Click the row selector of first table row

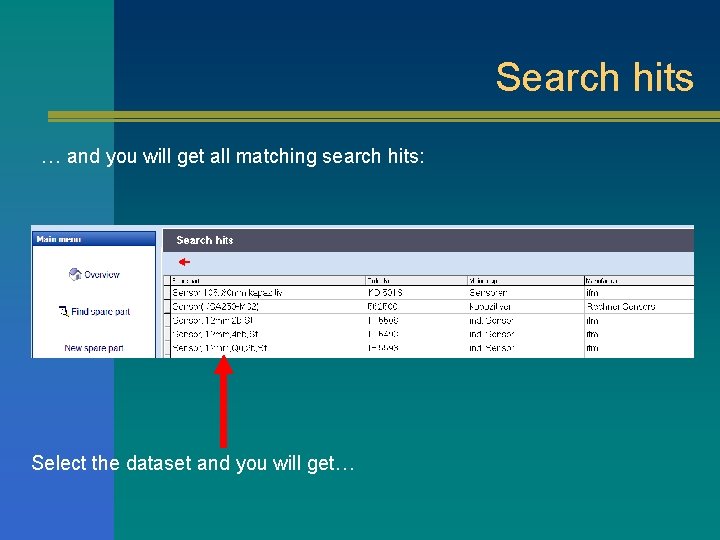pyautogui.click(x=167, y=292)
